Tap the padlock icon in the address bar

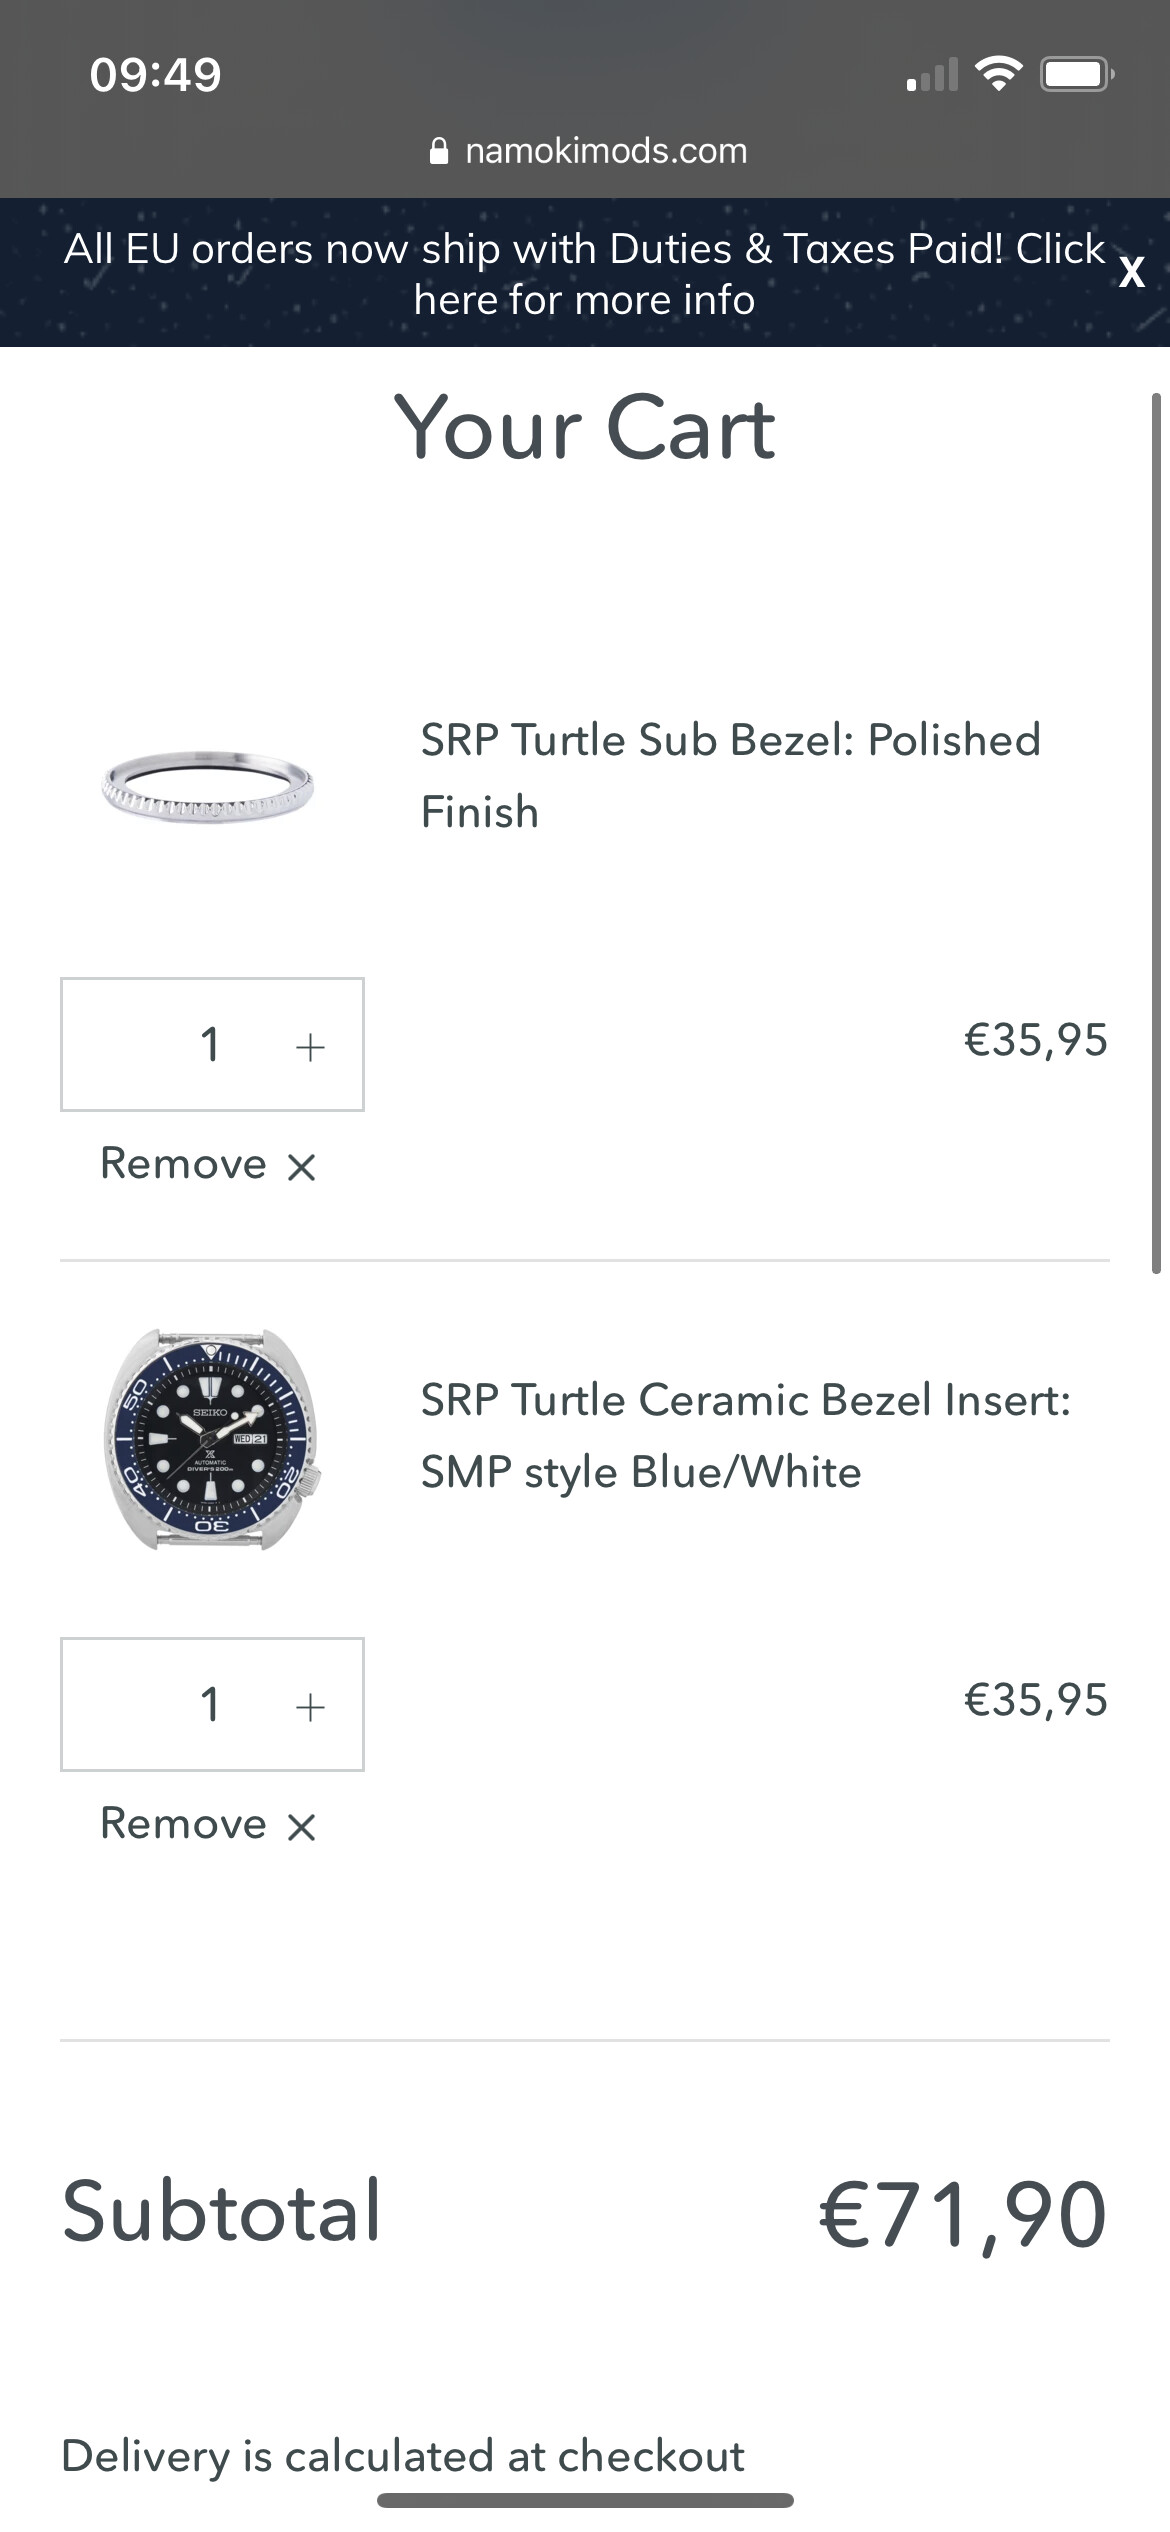(438, 151)
